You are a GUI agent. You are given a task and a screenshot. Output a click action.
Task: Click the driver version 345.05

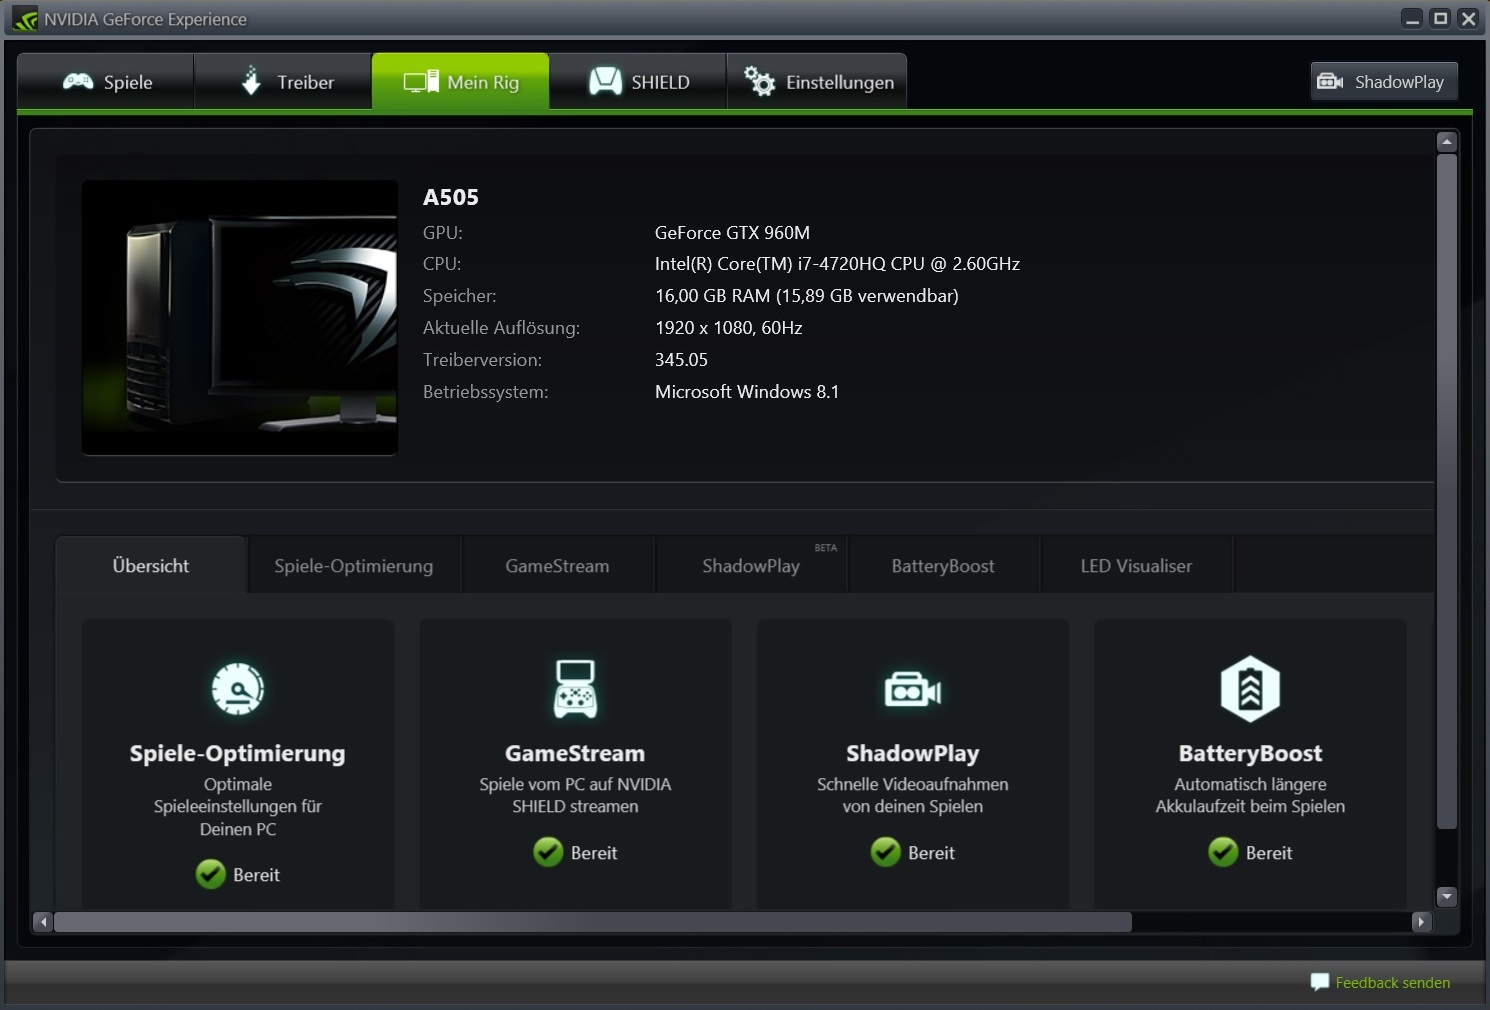tap(681, 360)
